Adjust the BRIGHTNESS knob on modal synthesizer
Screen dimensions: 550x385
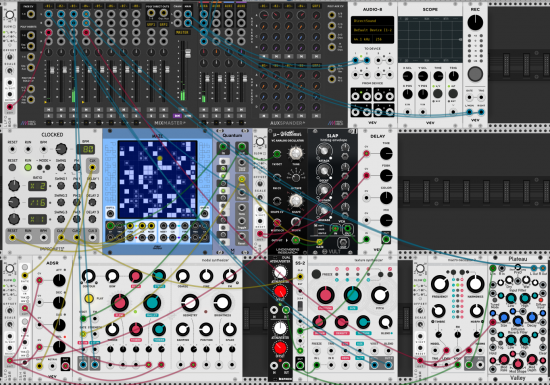[x=222, y=303]
